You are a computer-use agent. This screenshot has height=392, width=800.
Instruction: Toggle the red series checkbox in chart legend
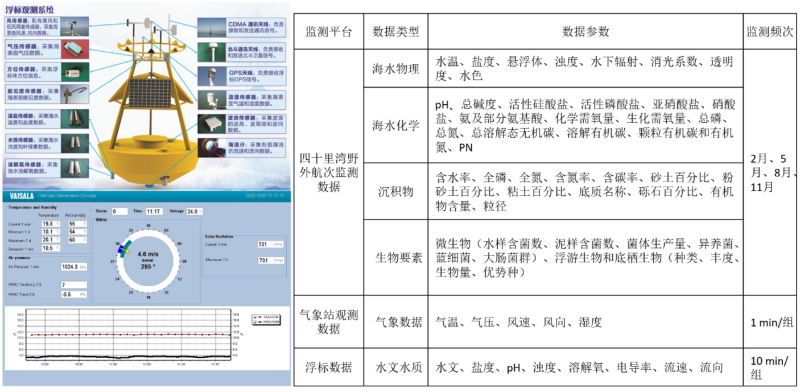click(x=256, y=317)
